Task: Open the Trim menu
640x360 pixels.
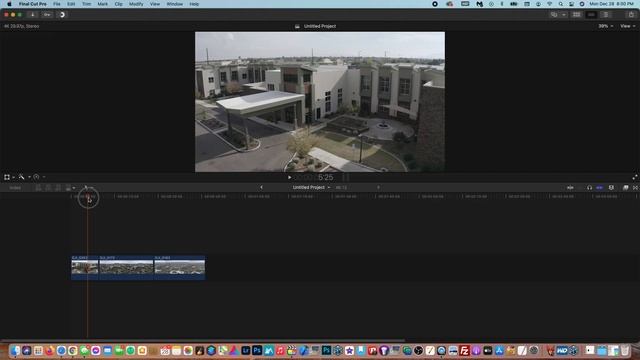Action: point(87,4)
